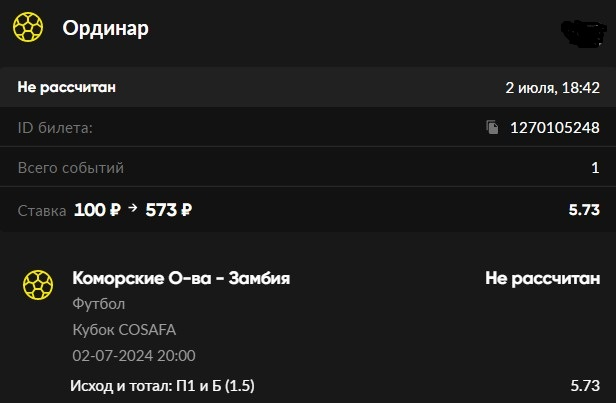Viewport: 616px width, 403px height.
Task: Open the Коморские О-ва – Замбия match
Action: (181, 278)
